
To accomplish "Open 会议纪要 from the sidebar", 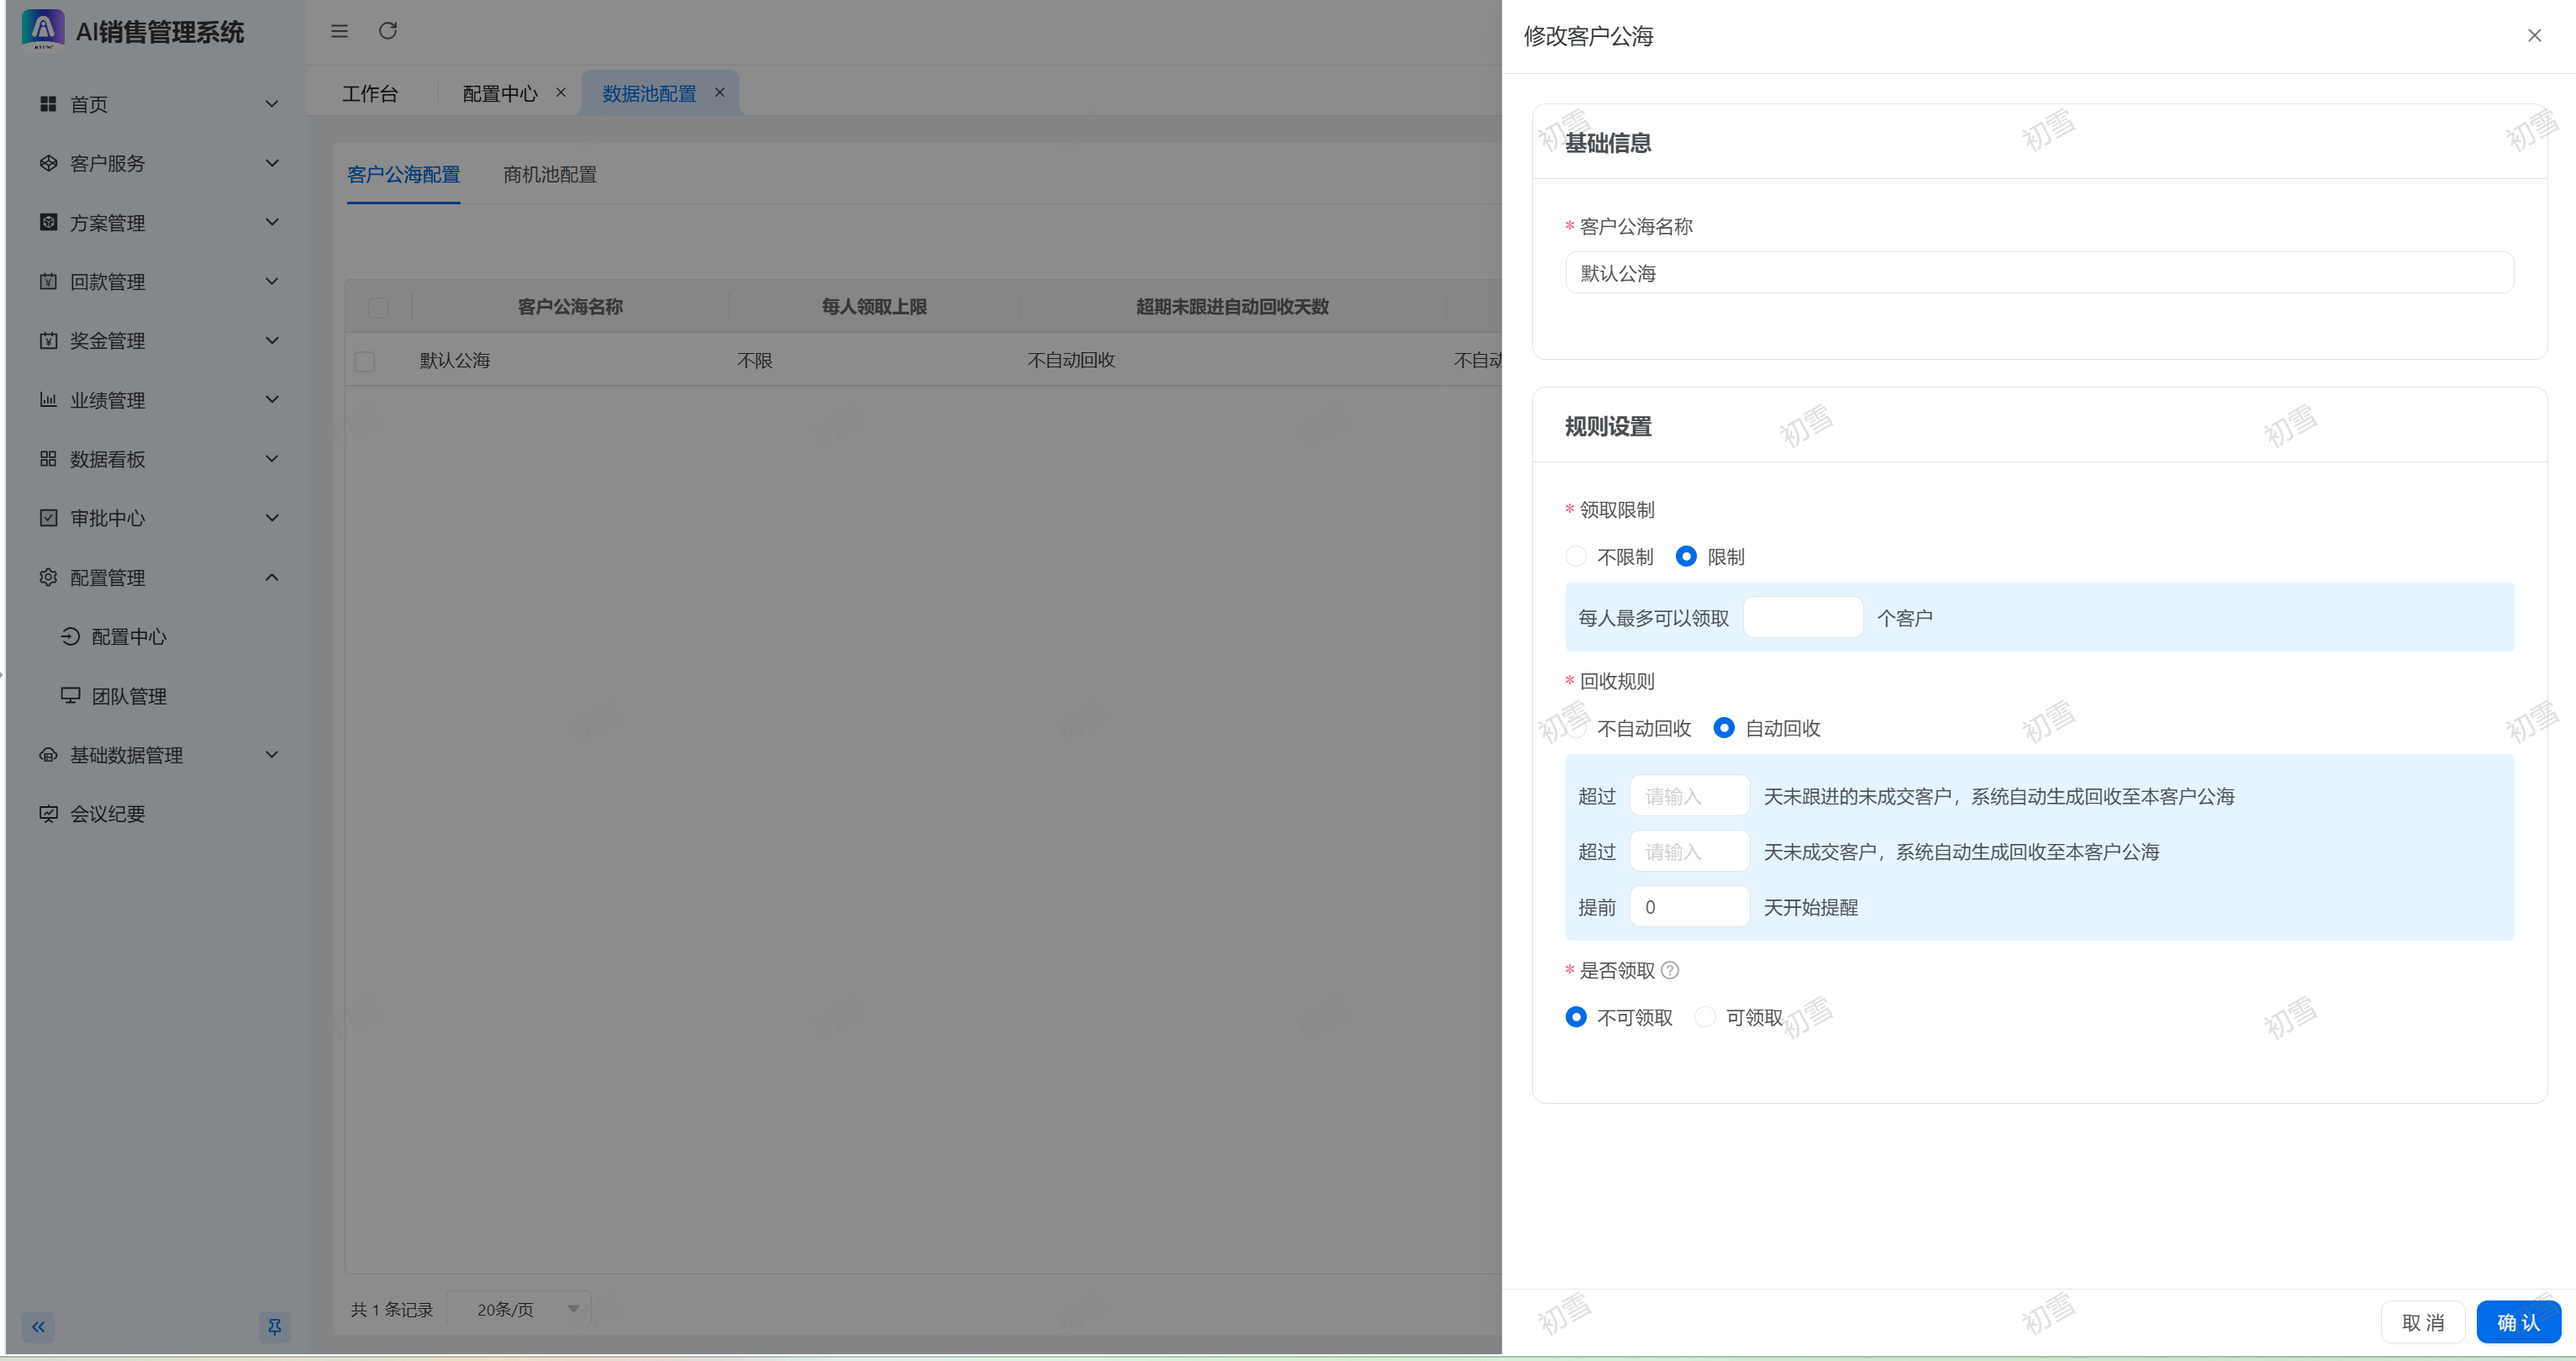I will point(107,814).
